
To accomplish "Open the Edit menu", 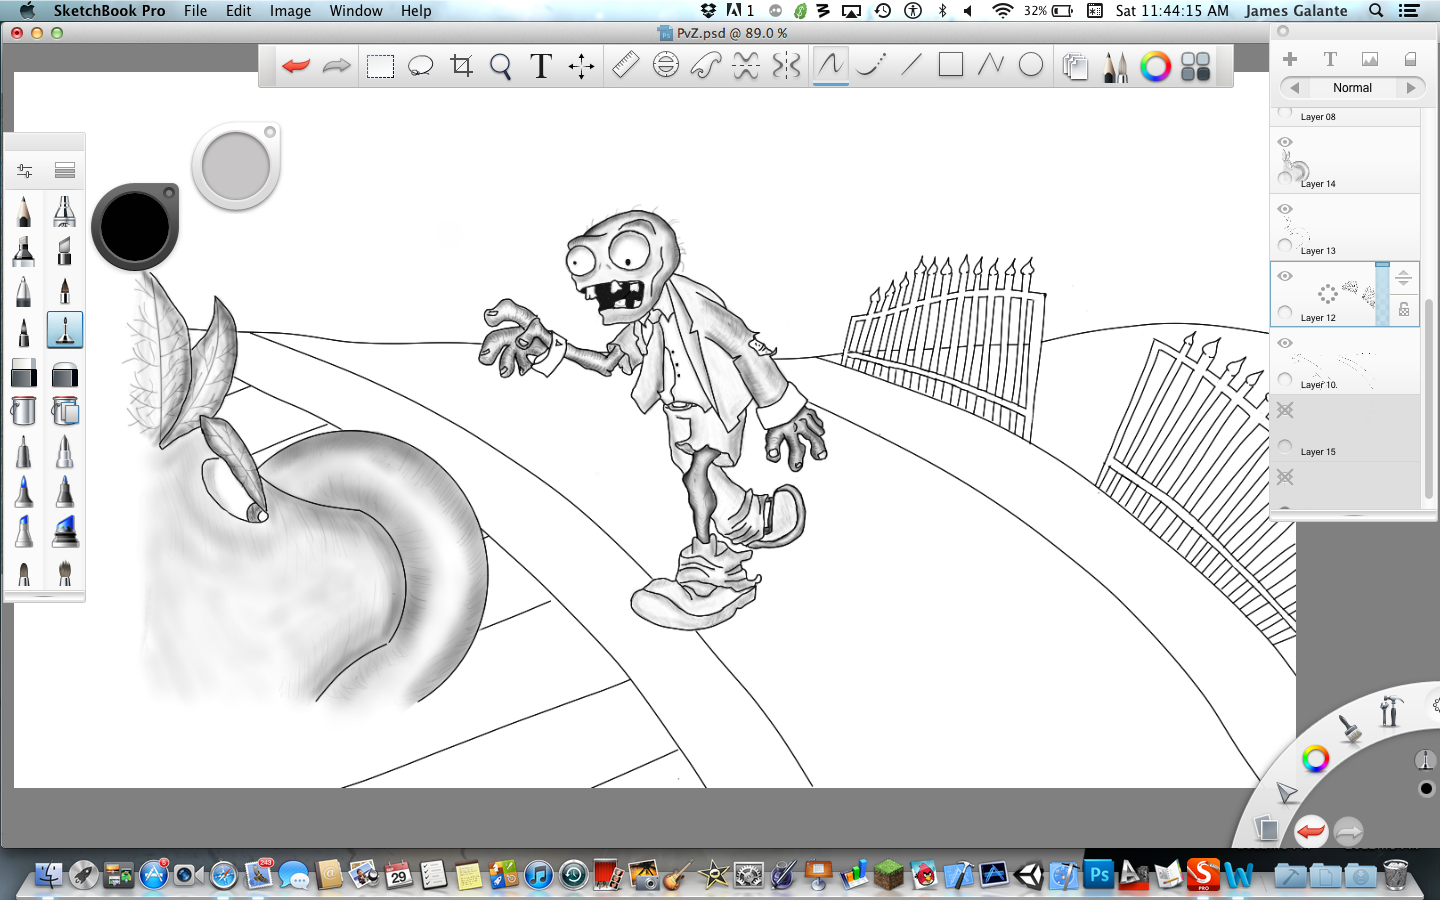I will 238,10.
